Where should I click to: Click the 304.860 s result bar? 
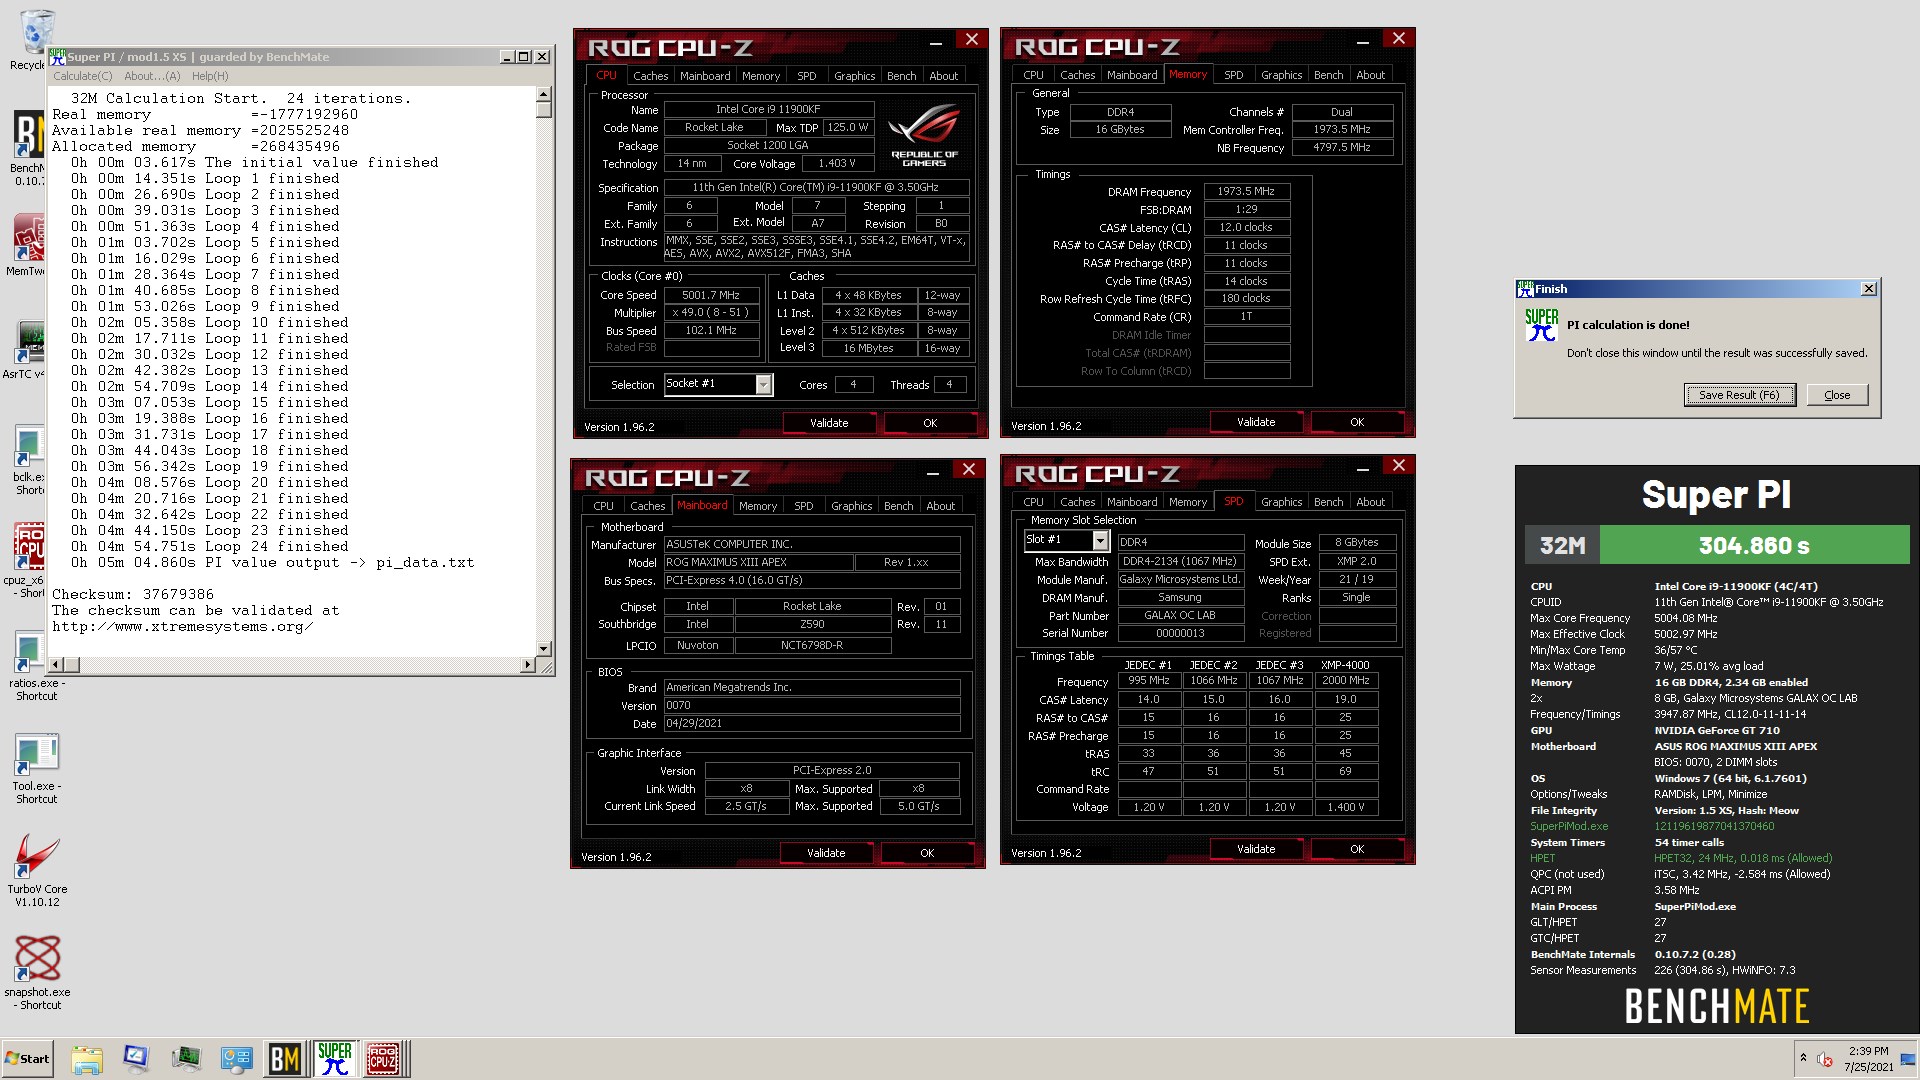click(x=1754, y=546)
